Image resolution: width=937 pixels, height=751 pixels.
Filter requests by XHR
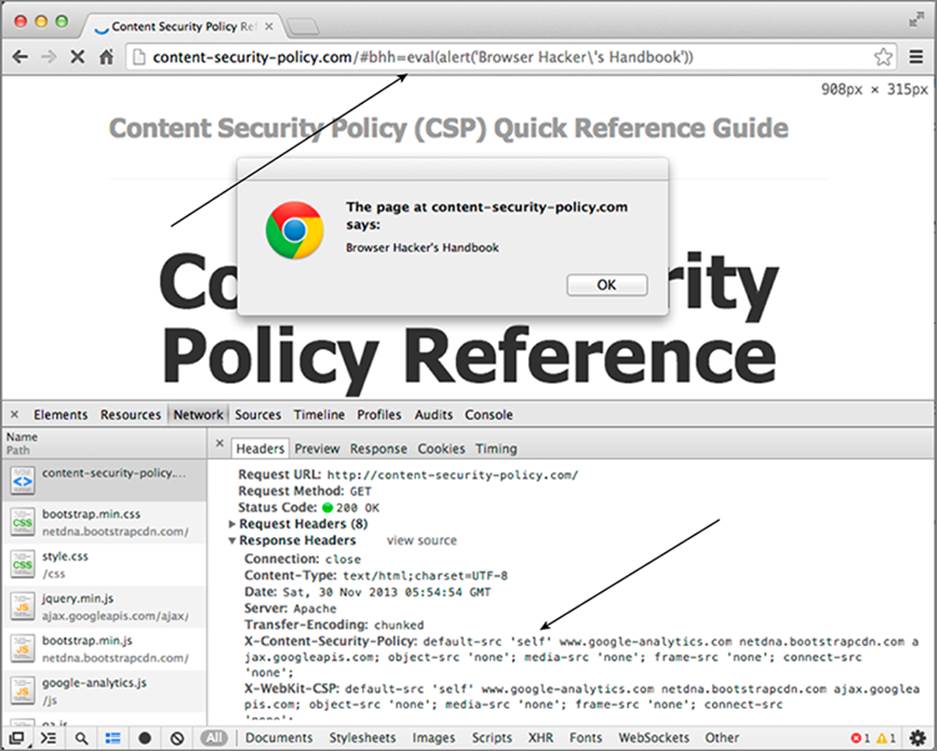540,738
